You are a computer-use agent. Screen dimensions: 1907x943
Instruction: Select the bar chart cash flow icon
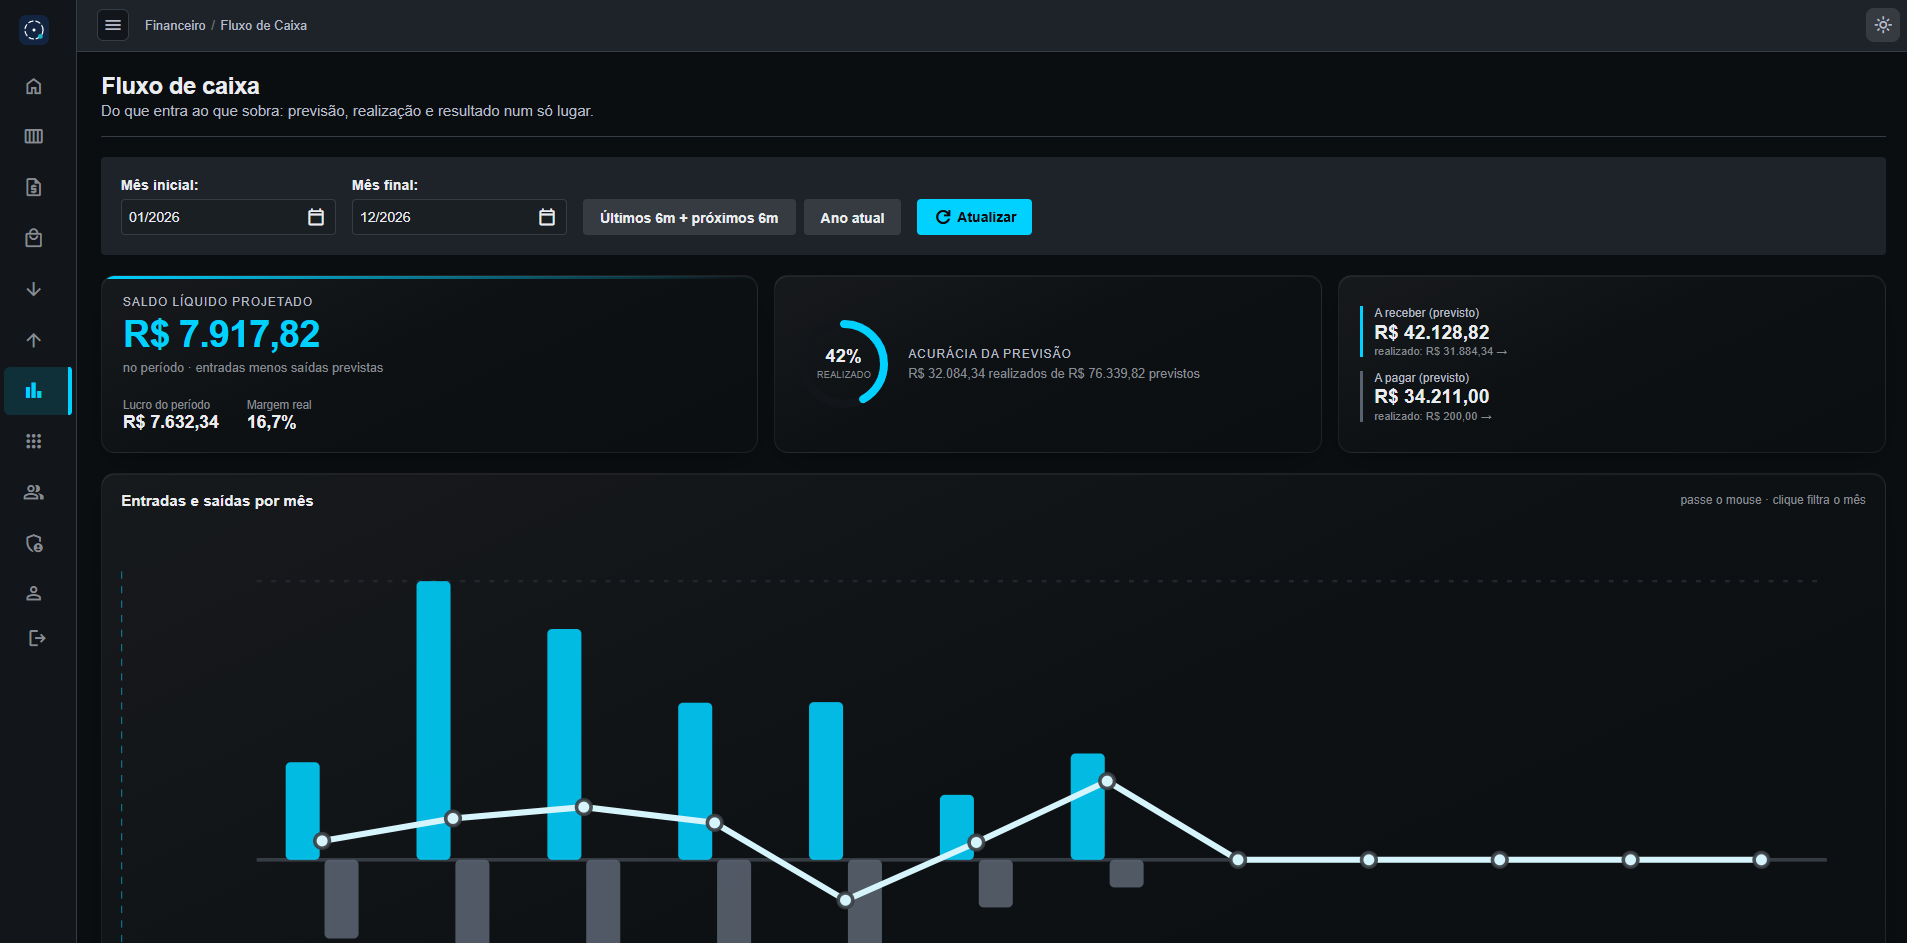(34, 390)
